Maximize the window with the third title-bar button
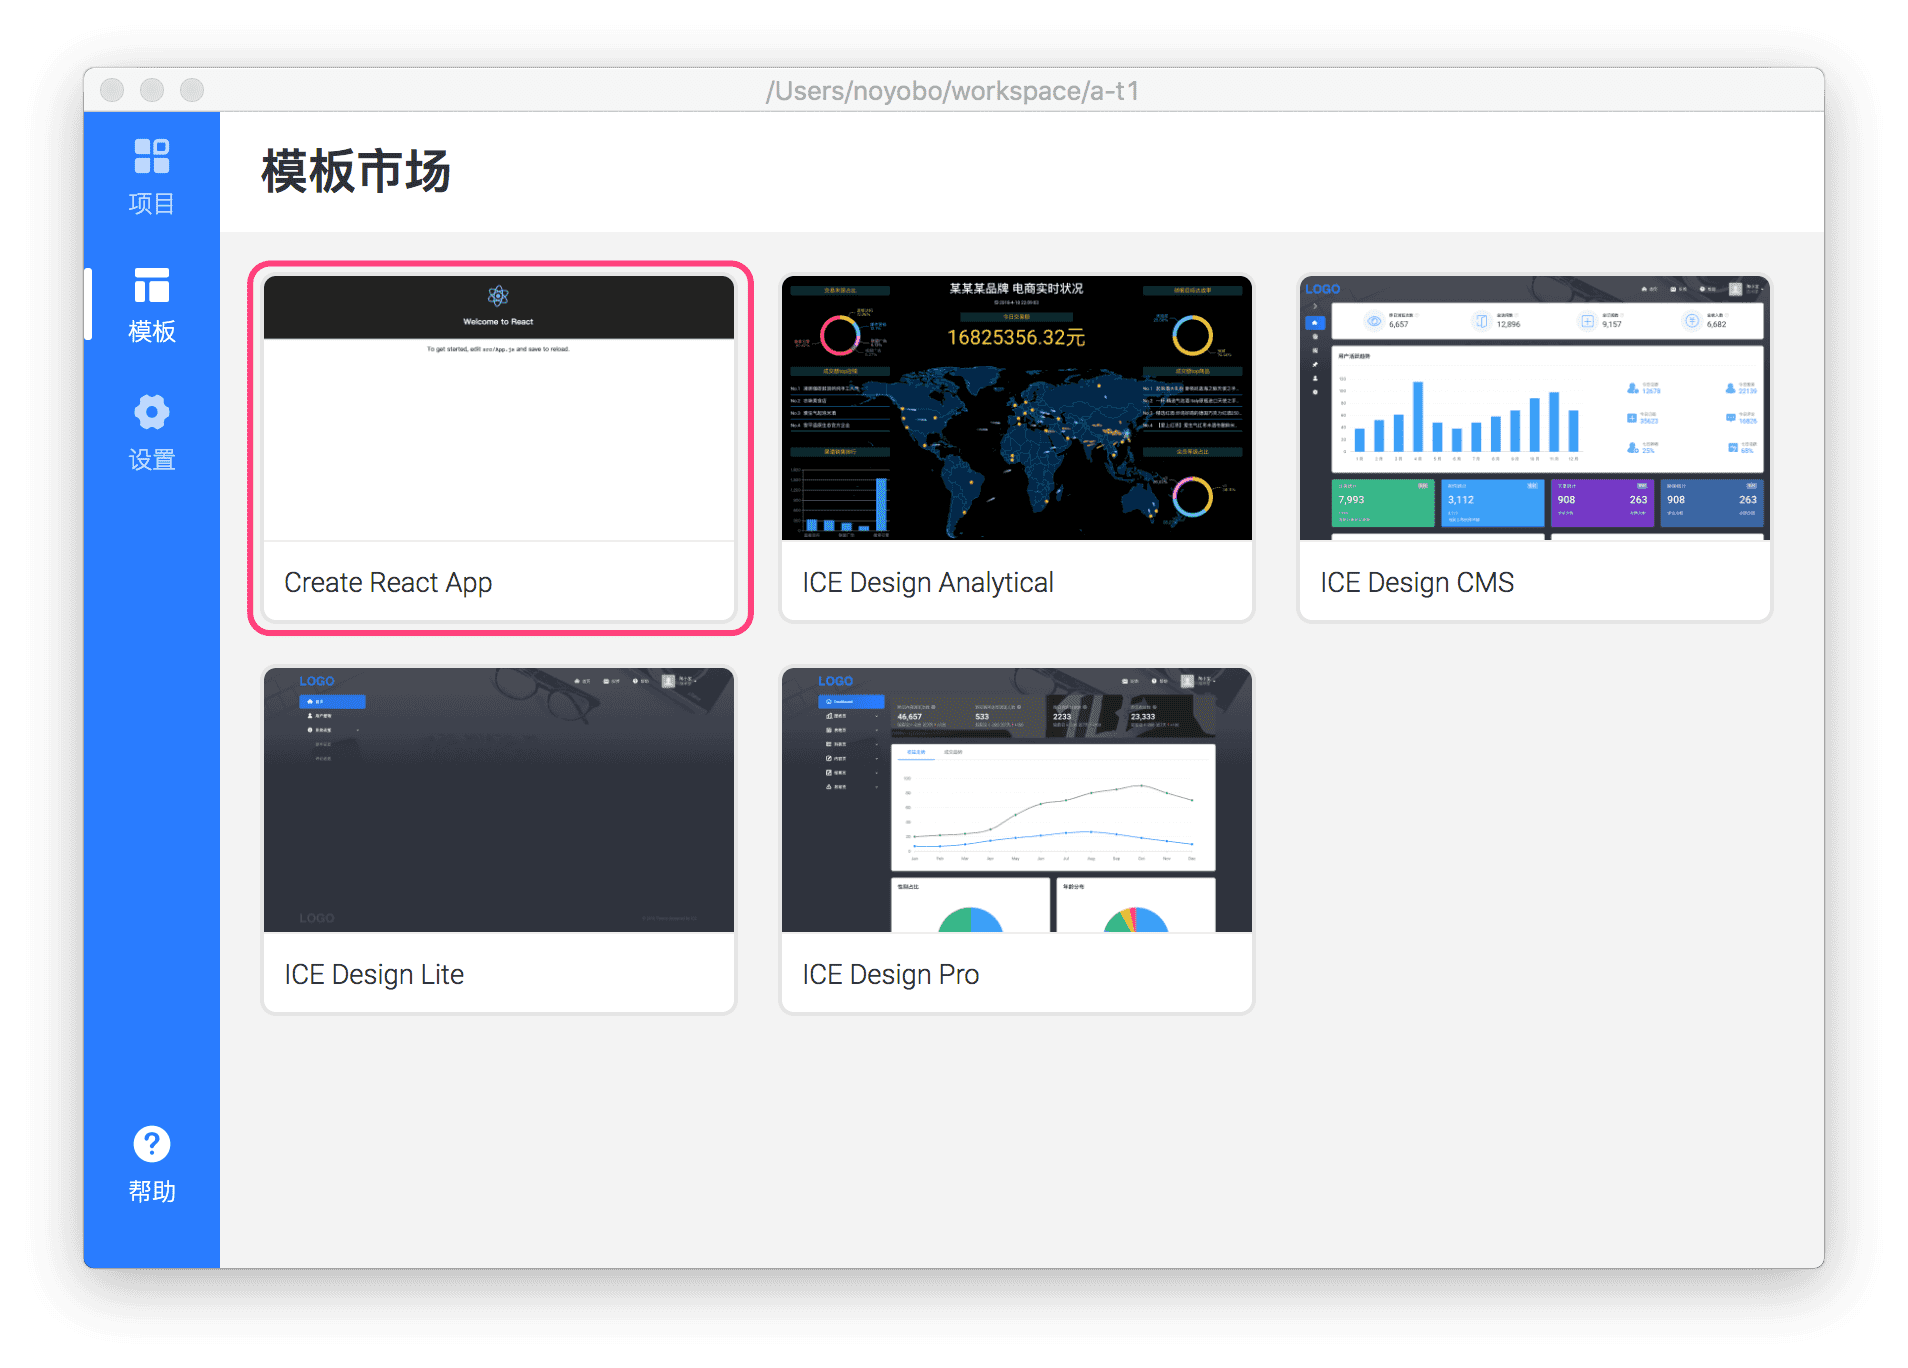This screenshot has height=1368, width=1908. (192, 90)
